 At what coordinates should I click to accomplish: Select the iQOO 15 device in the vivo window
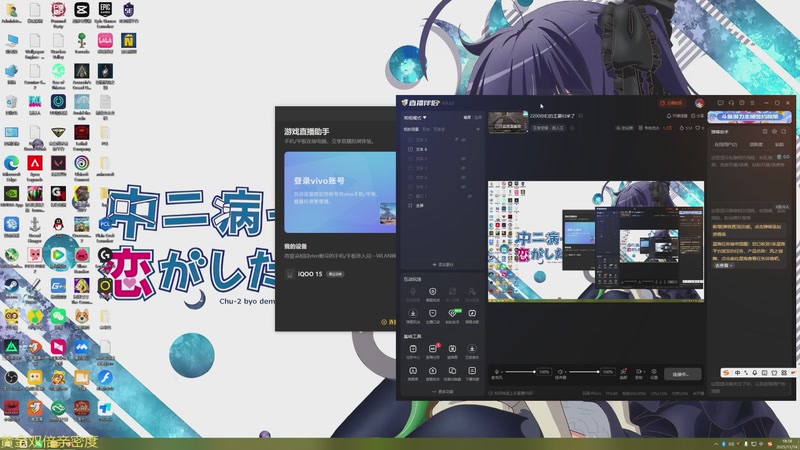pyautogui.click(x=315, y=274)
